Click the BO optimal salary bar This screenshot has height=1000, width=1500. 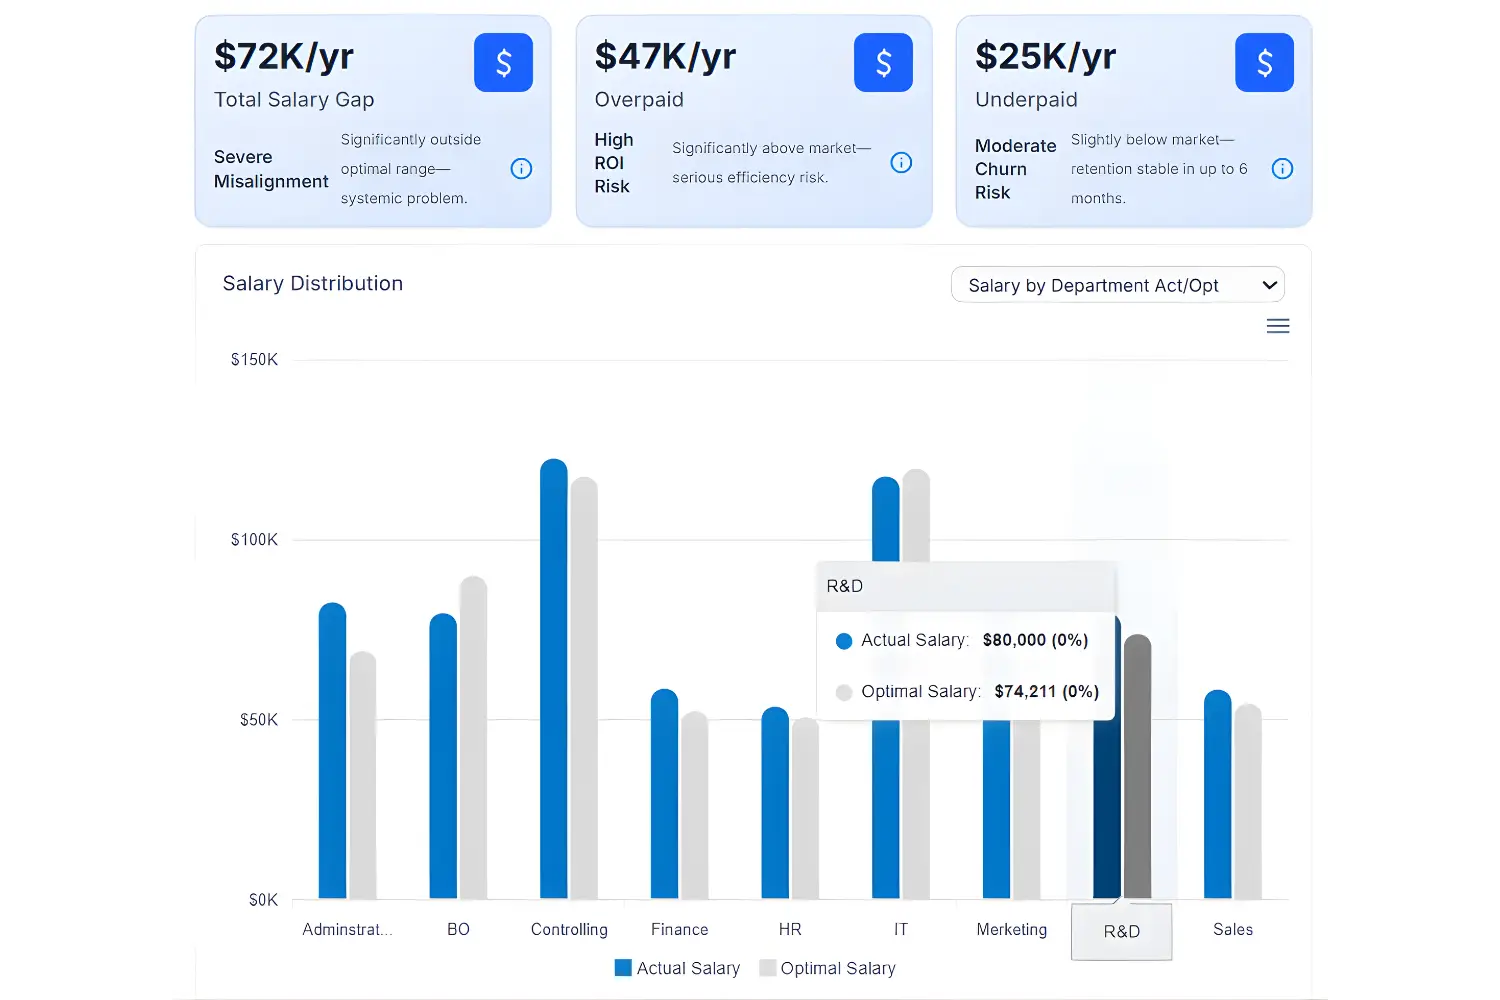pyautogui.click(x=473, y=740)
